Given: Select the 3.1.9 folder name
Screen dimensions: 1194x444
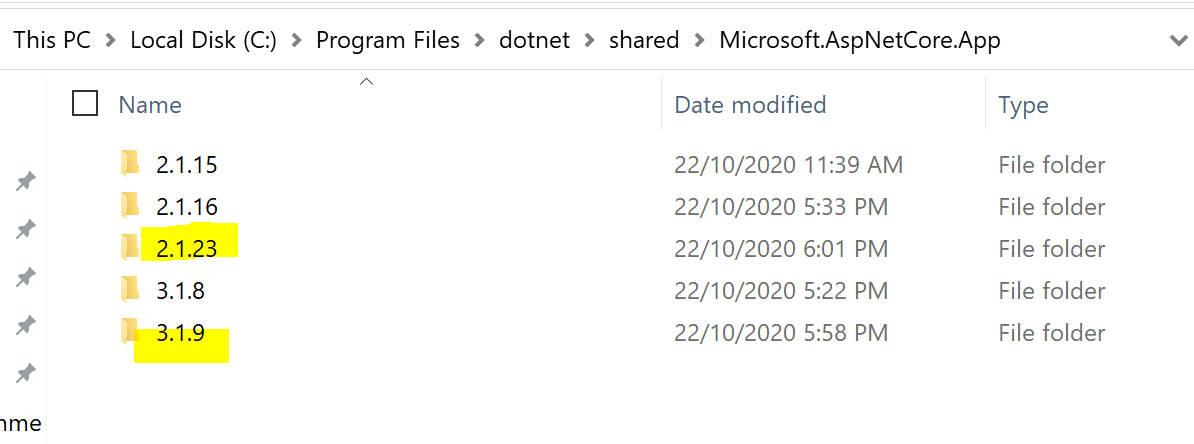Looking at the screenshot, I should pos(180,333).
